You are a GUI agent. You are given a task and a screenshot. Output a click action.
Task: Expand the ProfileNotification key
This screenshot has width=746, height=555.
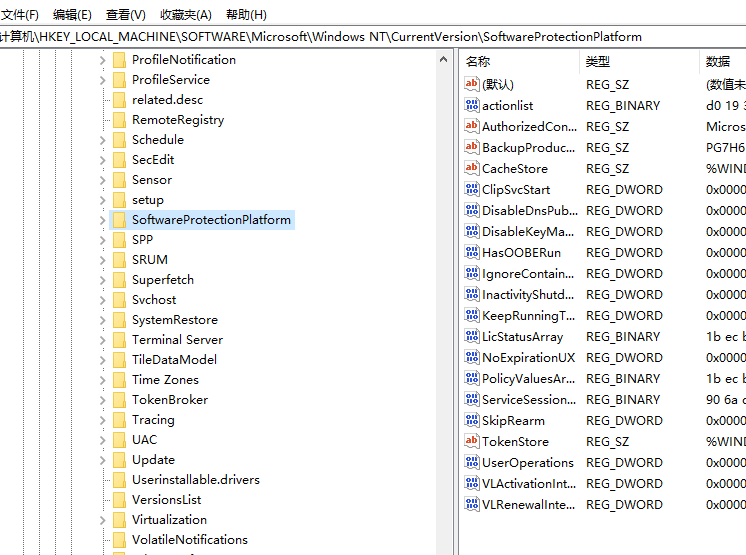[102, 60]
